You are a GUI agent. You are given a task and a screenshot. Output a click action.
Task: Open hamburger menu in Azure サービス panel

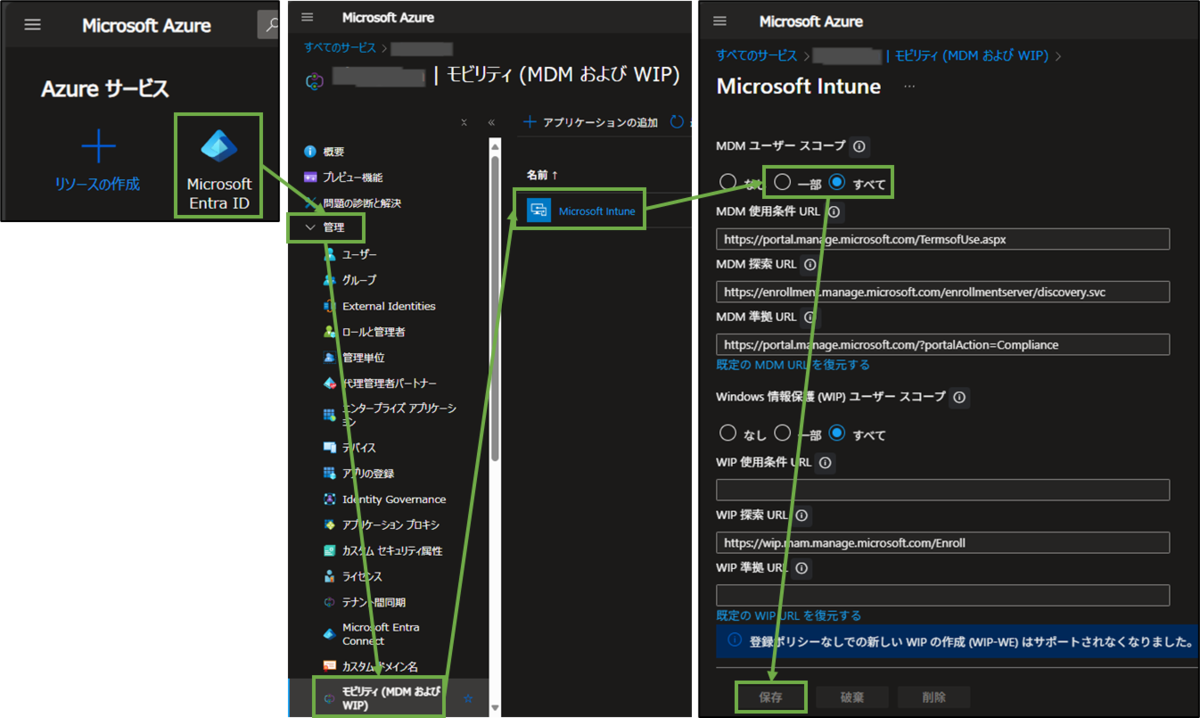pos(33,25)
